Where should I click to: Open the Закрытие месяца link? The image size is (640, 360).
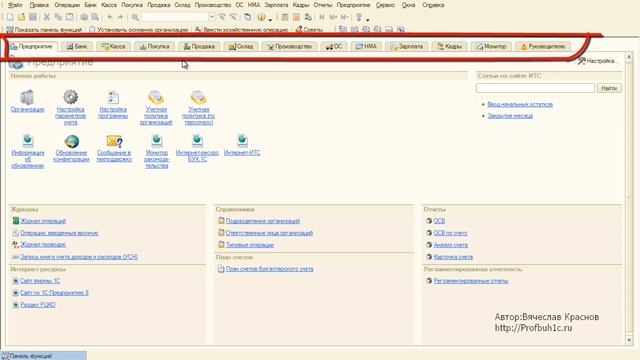[510, 116]
